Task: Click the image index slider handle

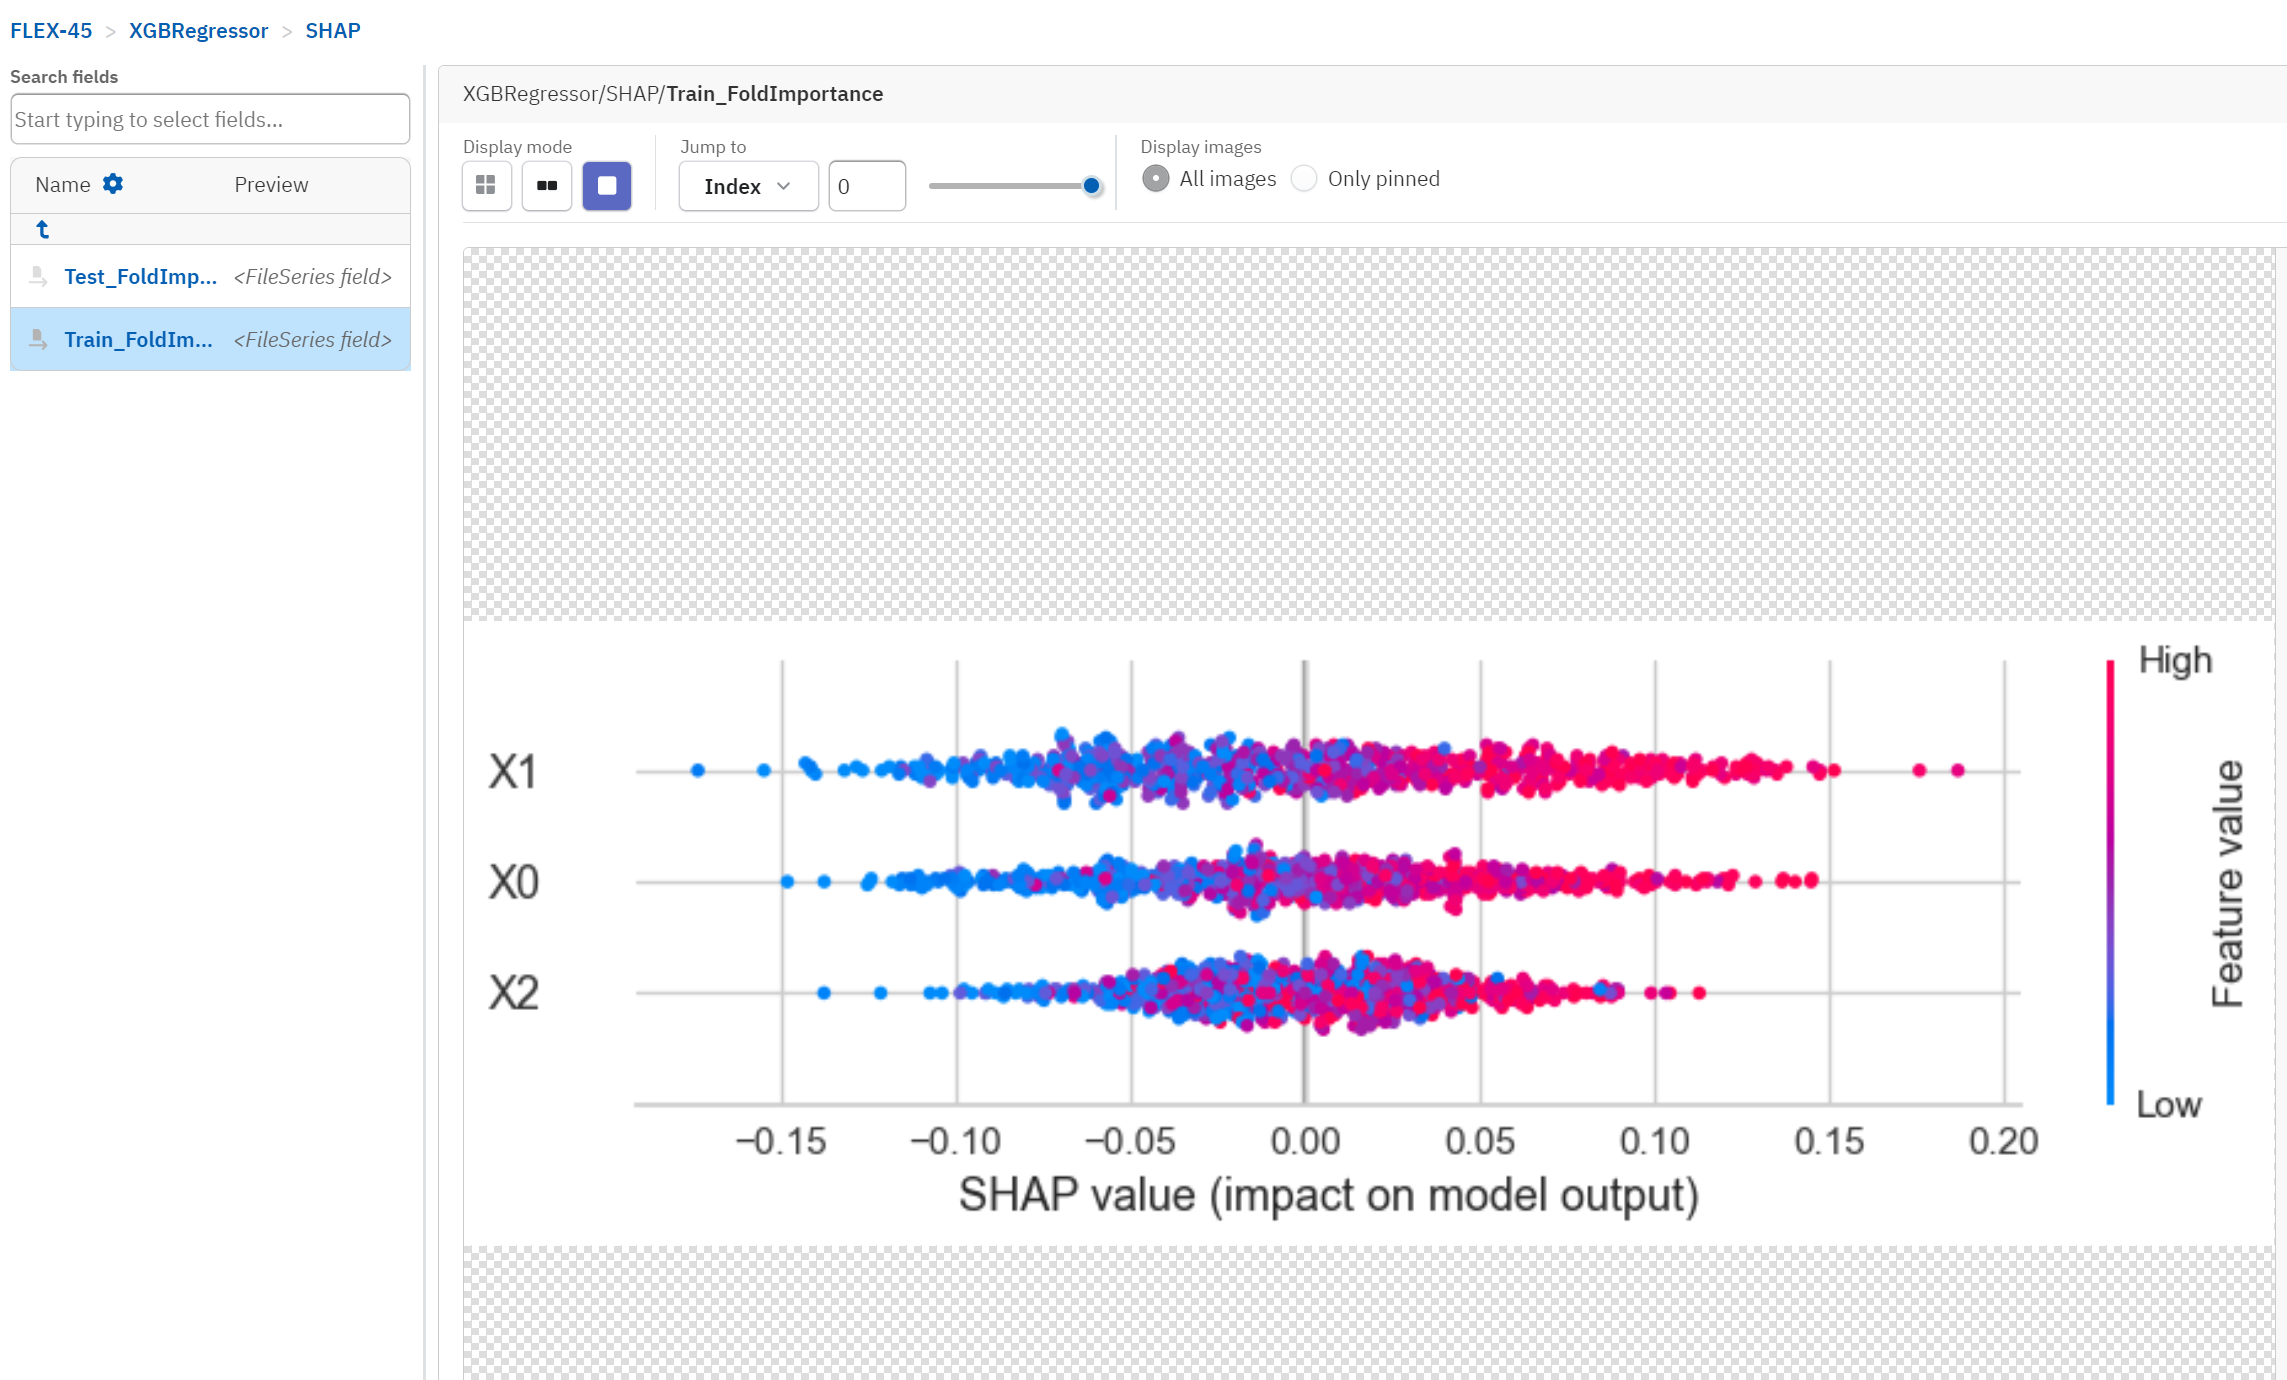Action: coord(1091,186)
